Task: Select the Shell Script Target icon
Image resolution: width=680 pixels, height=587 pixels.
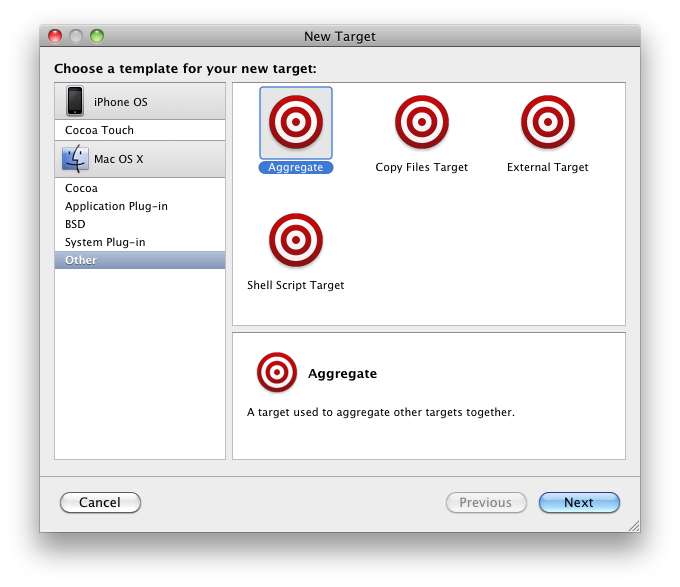Action: [x=295, y=240]
